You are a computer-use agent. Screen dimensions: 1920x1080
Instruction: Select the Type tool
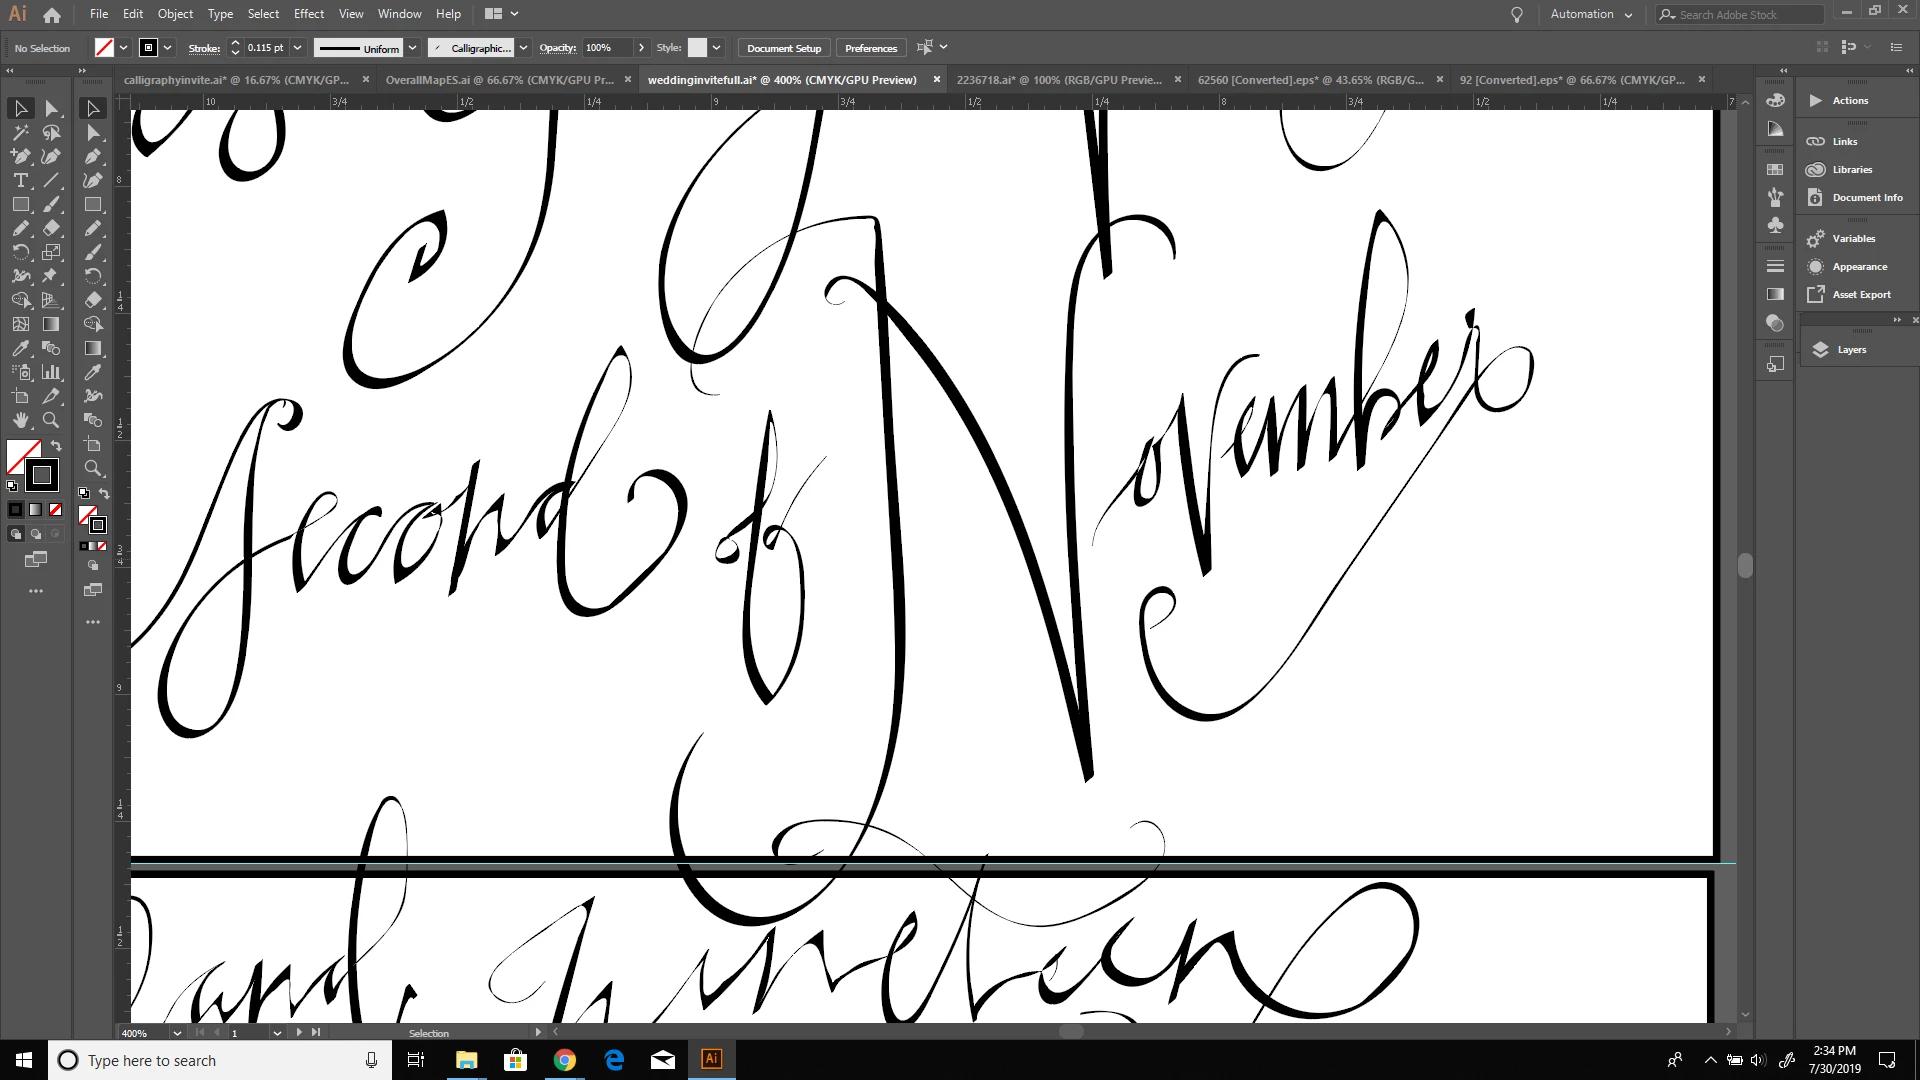pos(21,180)
